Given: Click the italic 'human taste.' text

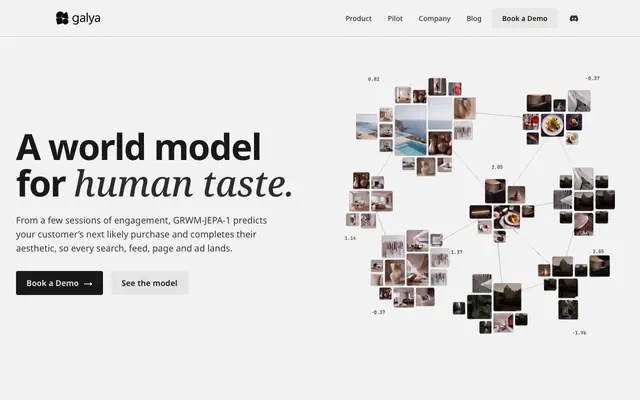Looking at the screenshot, I should (184, 184).
